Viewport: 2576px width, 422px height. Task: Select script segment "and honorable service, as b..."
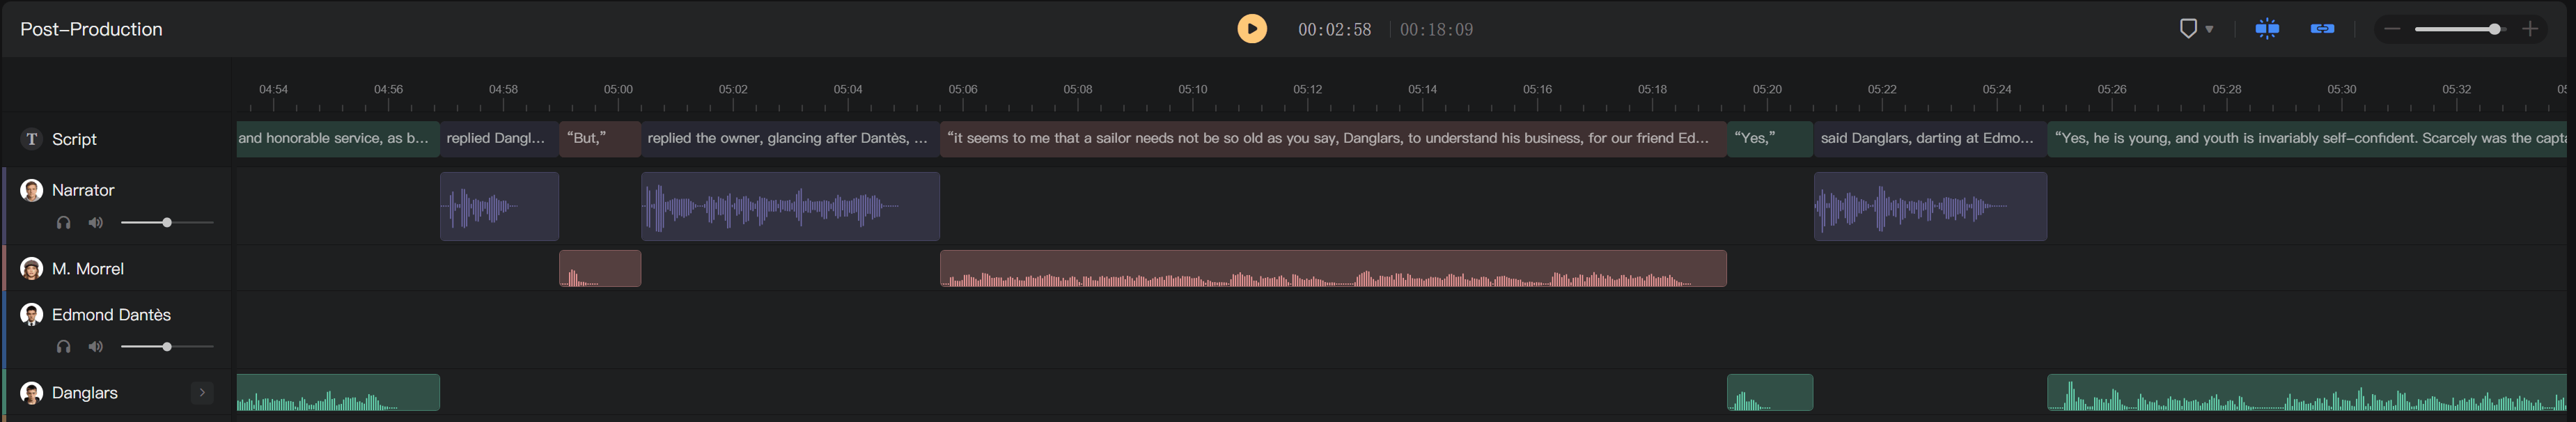(x=338, y=139)
